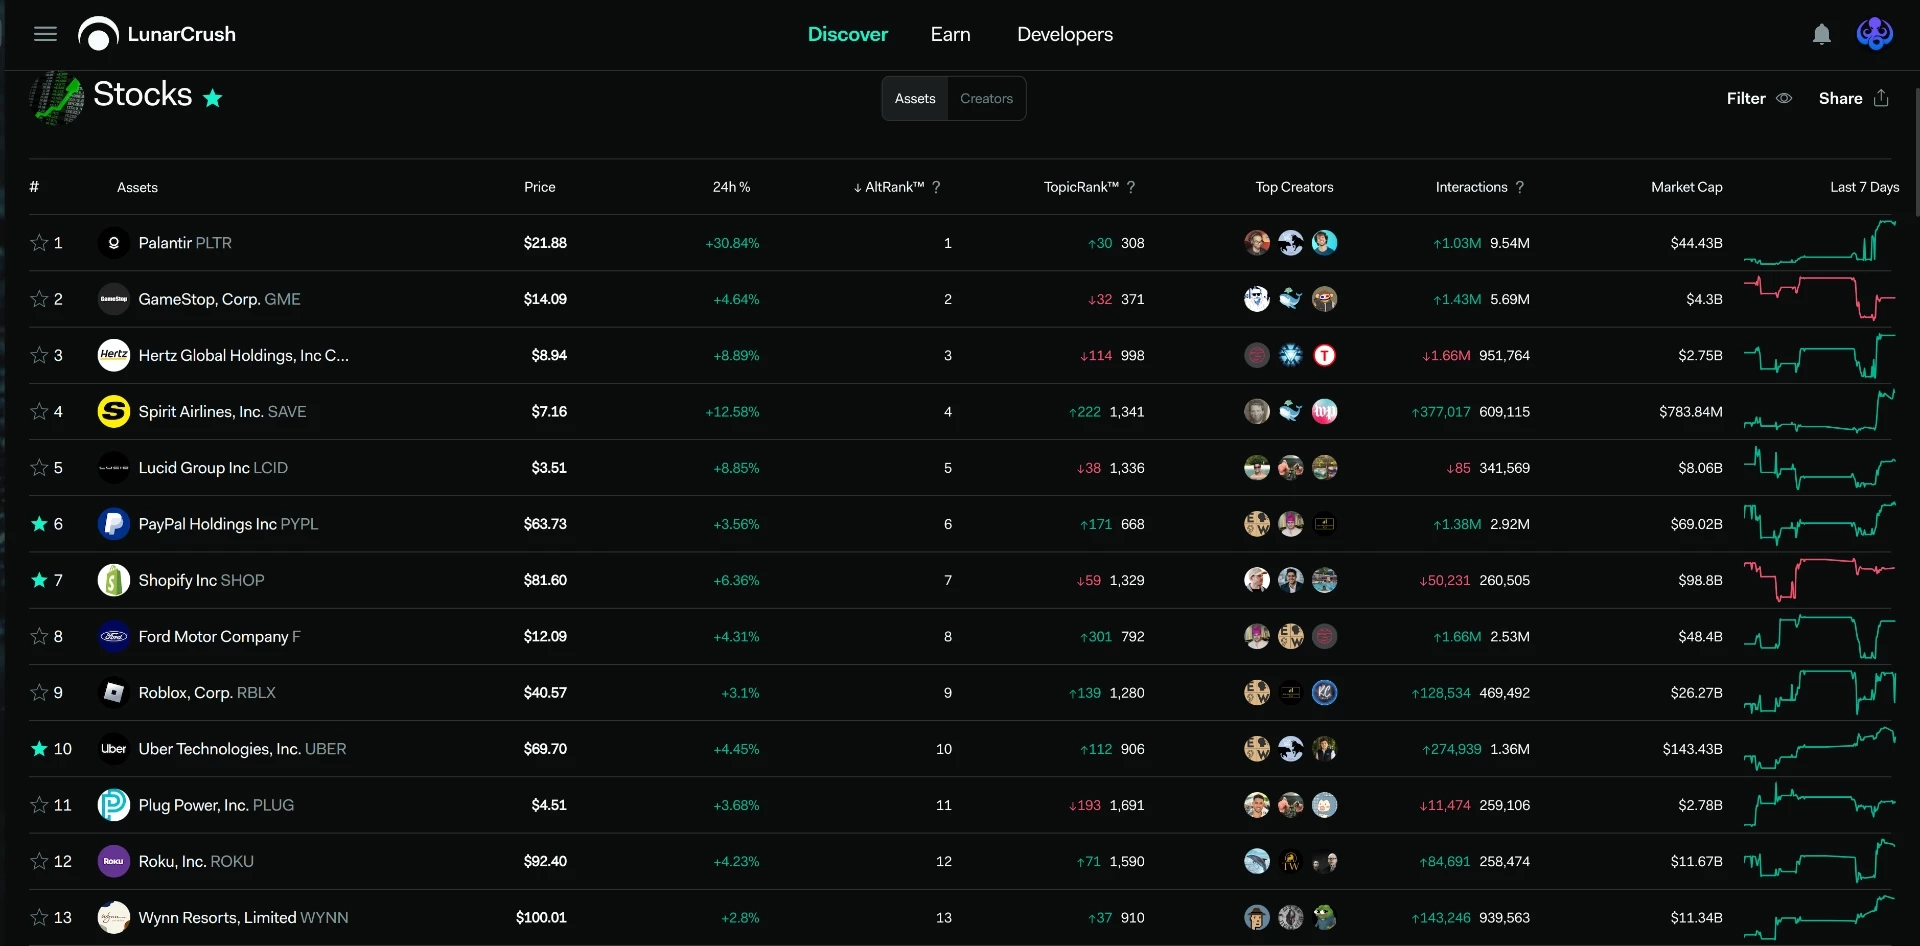Open the Roku, Inc. ROKU link

(196, 861)
